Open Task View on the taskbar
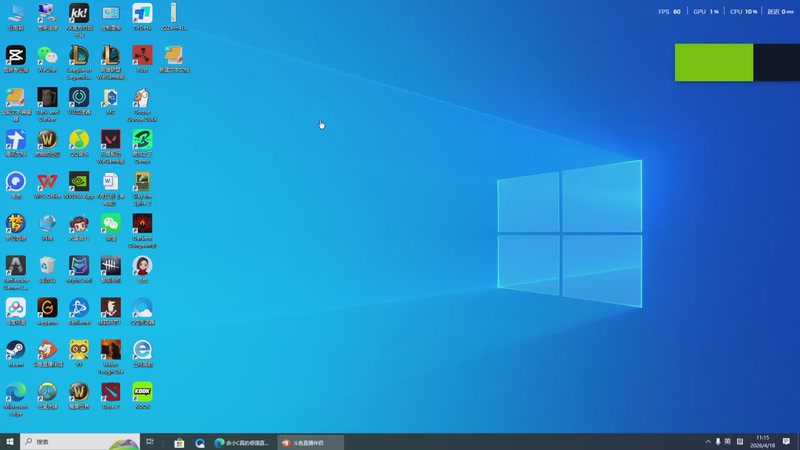800x450 pixels. pos(150,442)
